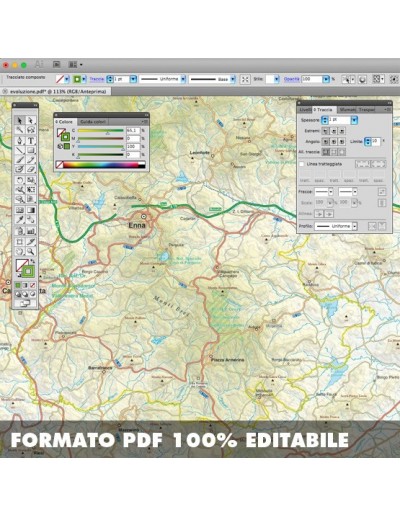Open the fill color dropdown in control bar
The width and height of the screenshot is (400, 517).
pos(67,79)
